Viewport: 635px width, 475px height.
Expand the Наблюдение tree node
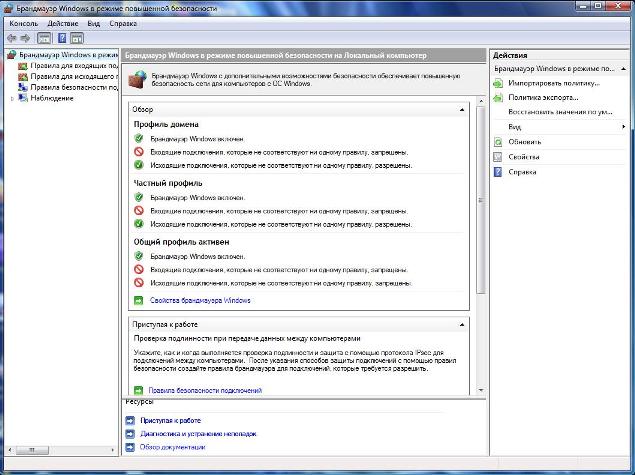click(x=12, y=98)
